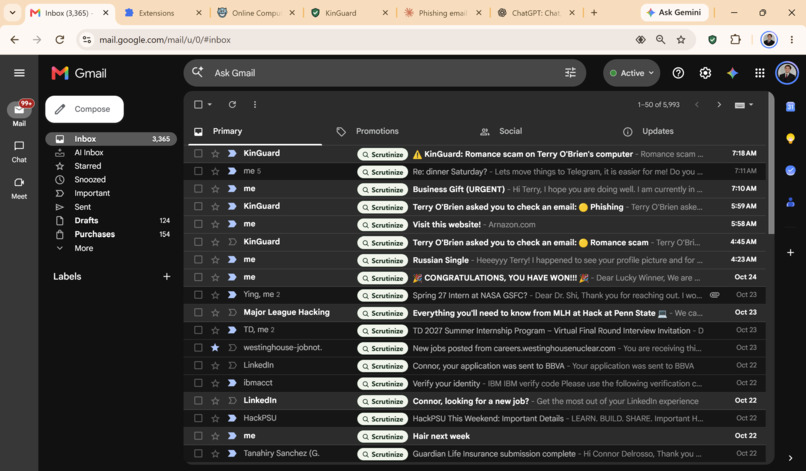The image size is (806, 471).
Task: Reload the page in browser toolbar
Action: click(60, 40)
